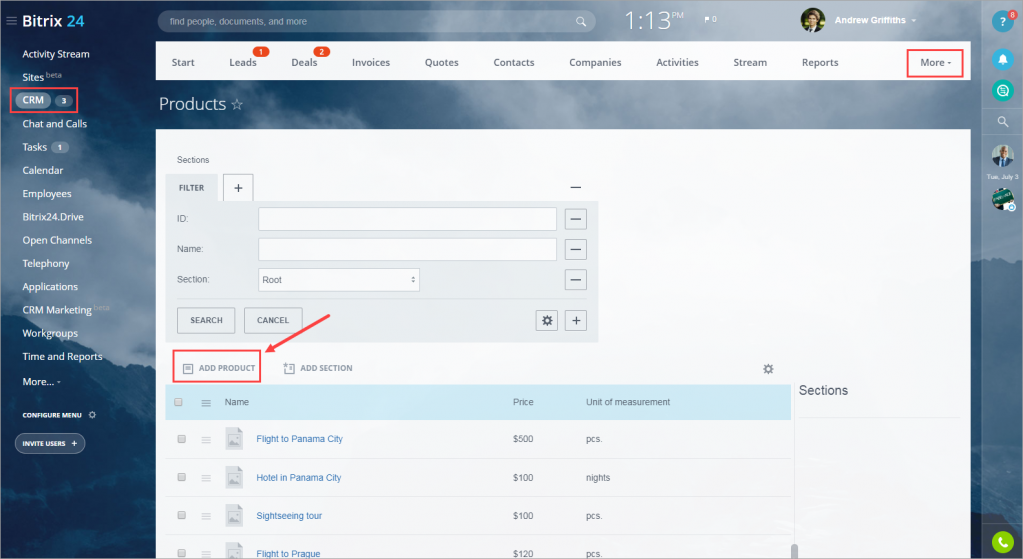Open the row menu icon for Flight to Panama City
The image size is (1023, 559).
tap(206, 440)
